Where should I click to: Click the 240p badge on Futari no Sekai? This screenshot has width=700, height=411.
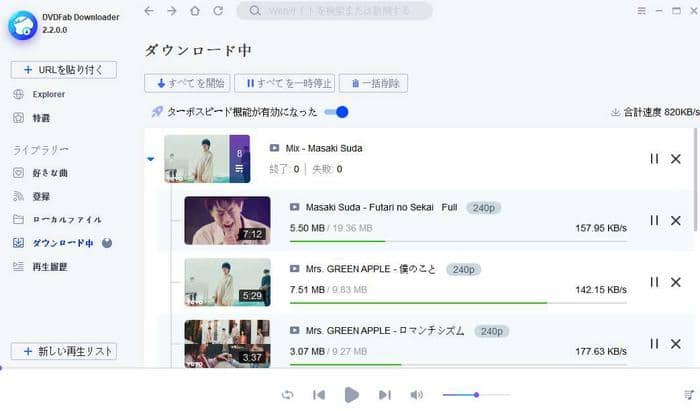pos(483,208)
